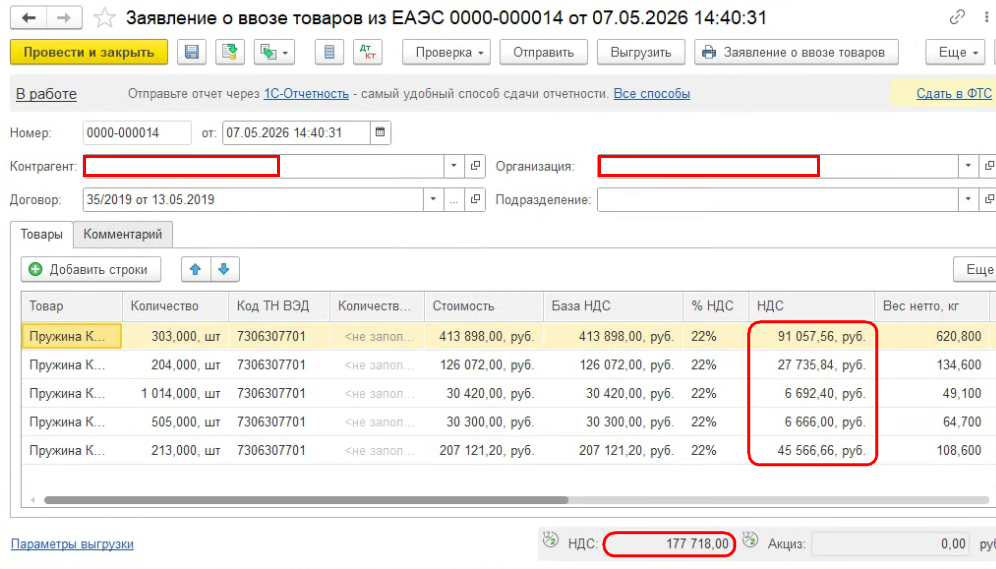Select НДС cell 91 057,56 руб.
The image size is (996, 569).
pos(811,337)
